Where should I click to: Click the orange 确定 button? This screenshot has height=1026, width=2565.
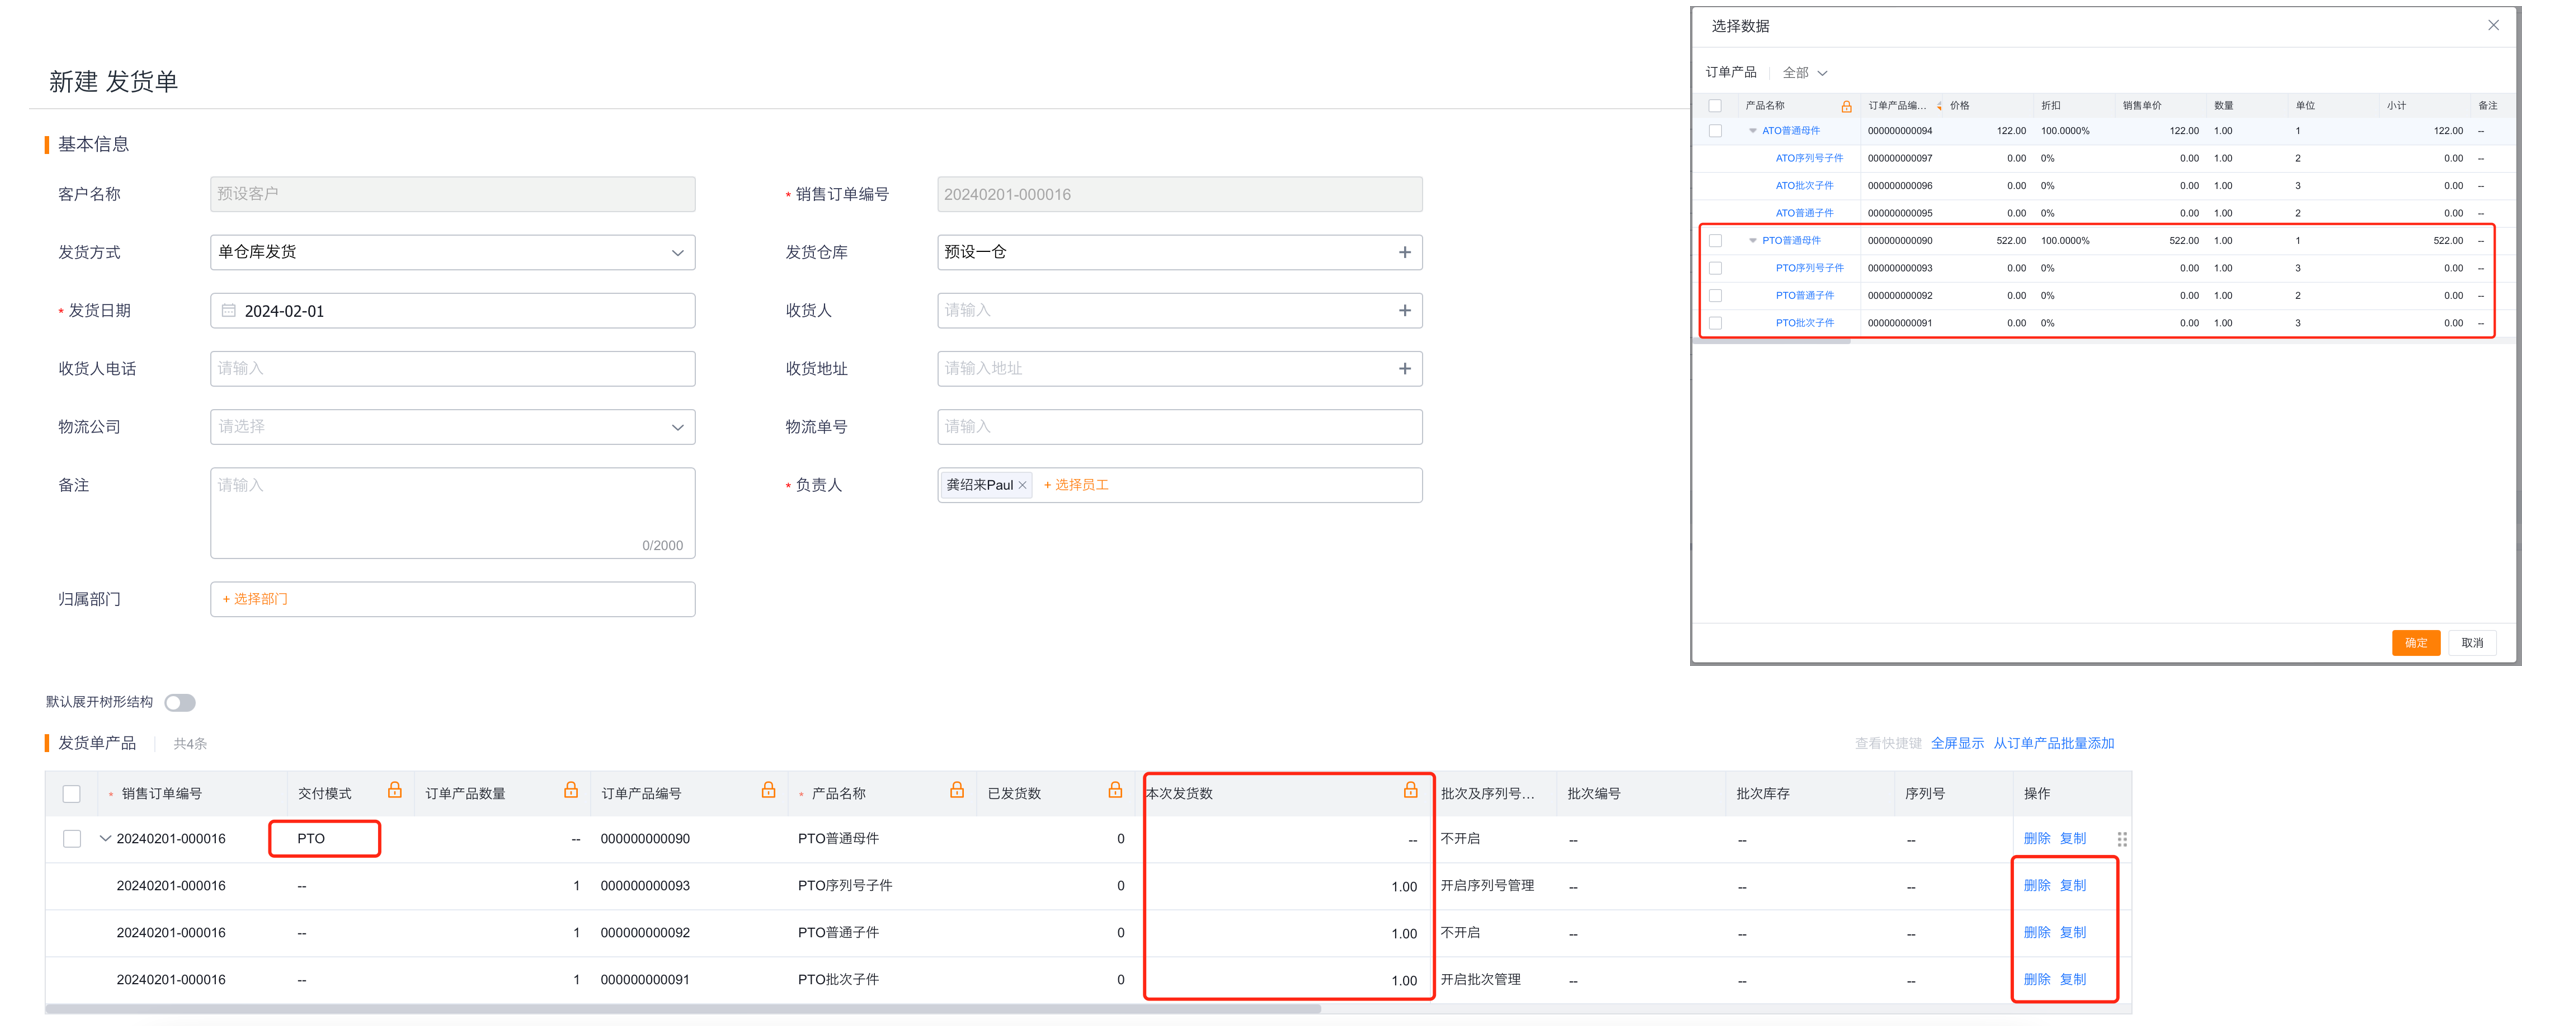tap(2415, 642)
